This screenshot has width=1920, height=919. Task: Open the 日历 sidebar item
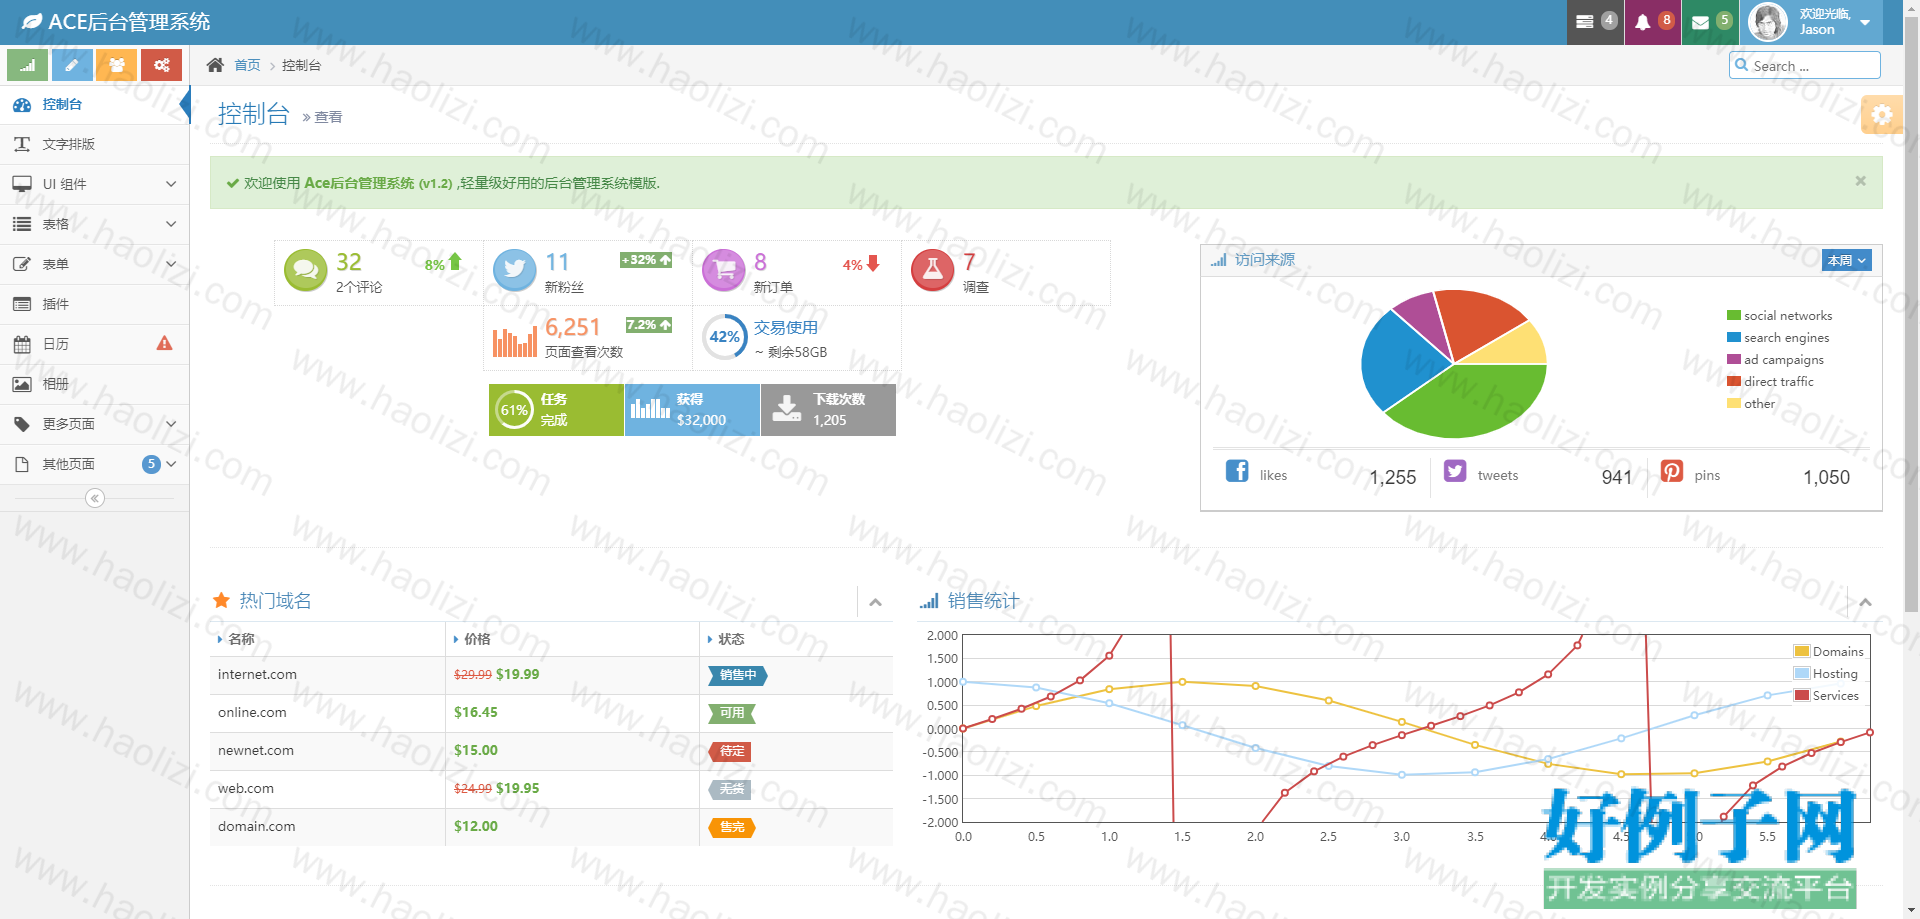click(95, 344)
